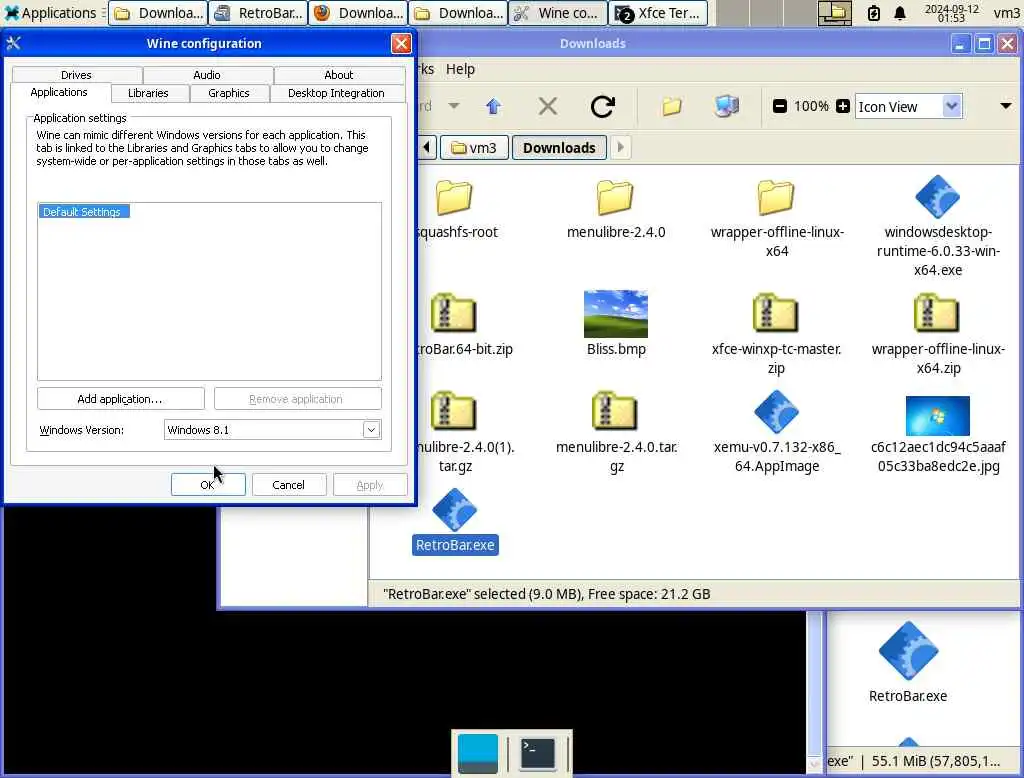Viewport: 1024px width, 778px height.
Task: Open the forward history dropdown arrow
Action: point(454,106)
